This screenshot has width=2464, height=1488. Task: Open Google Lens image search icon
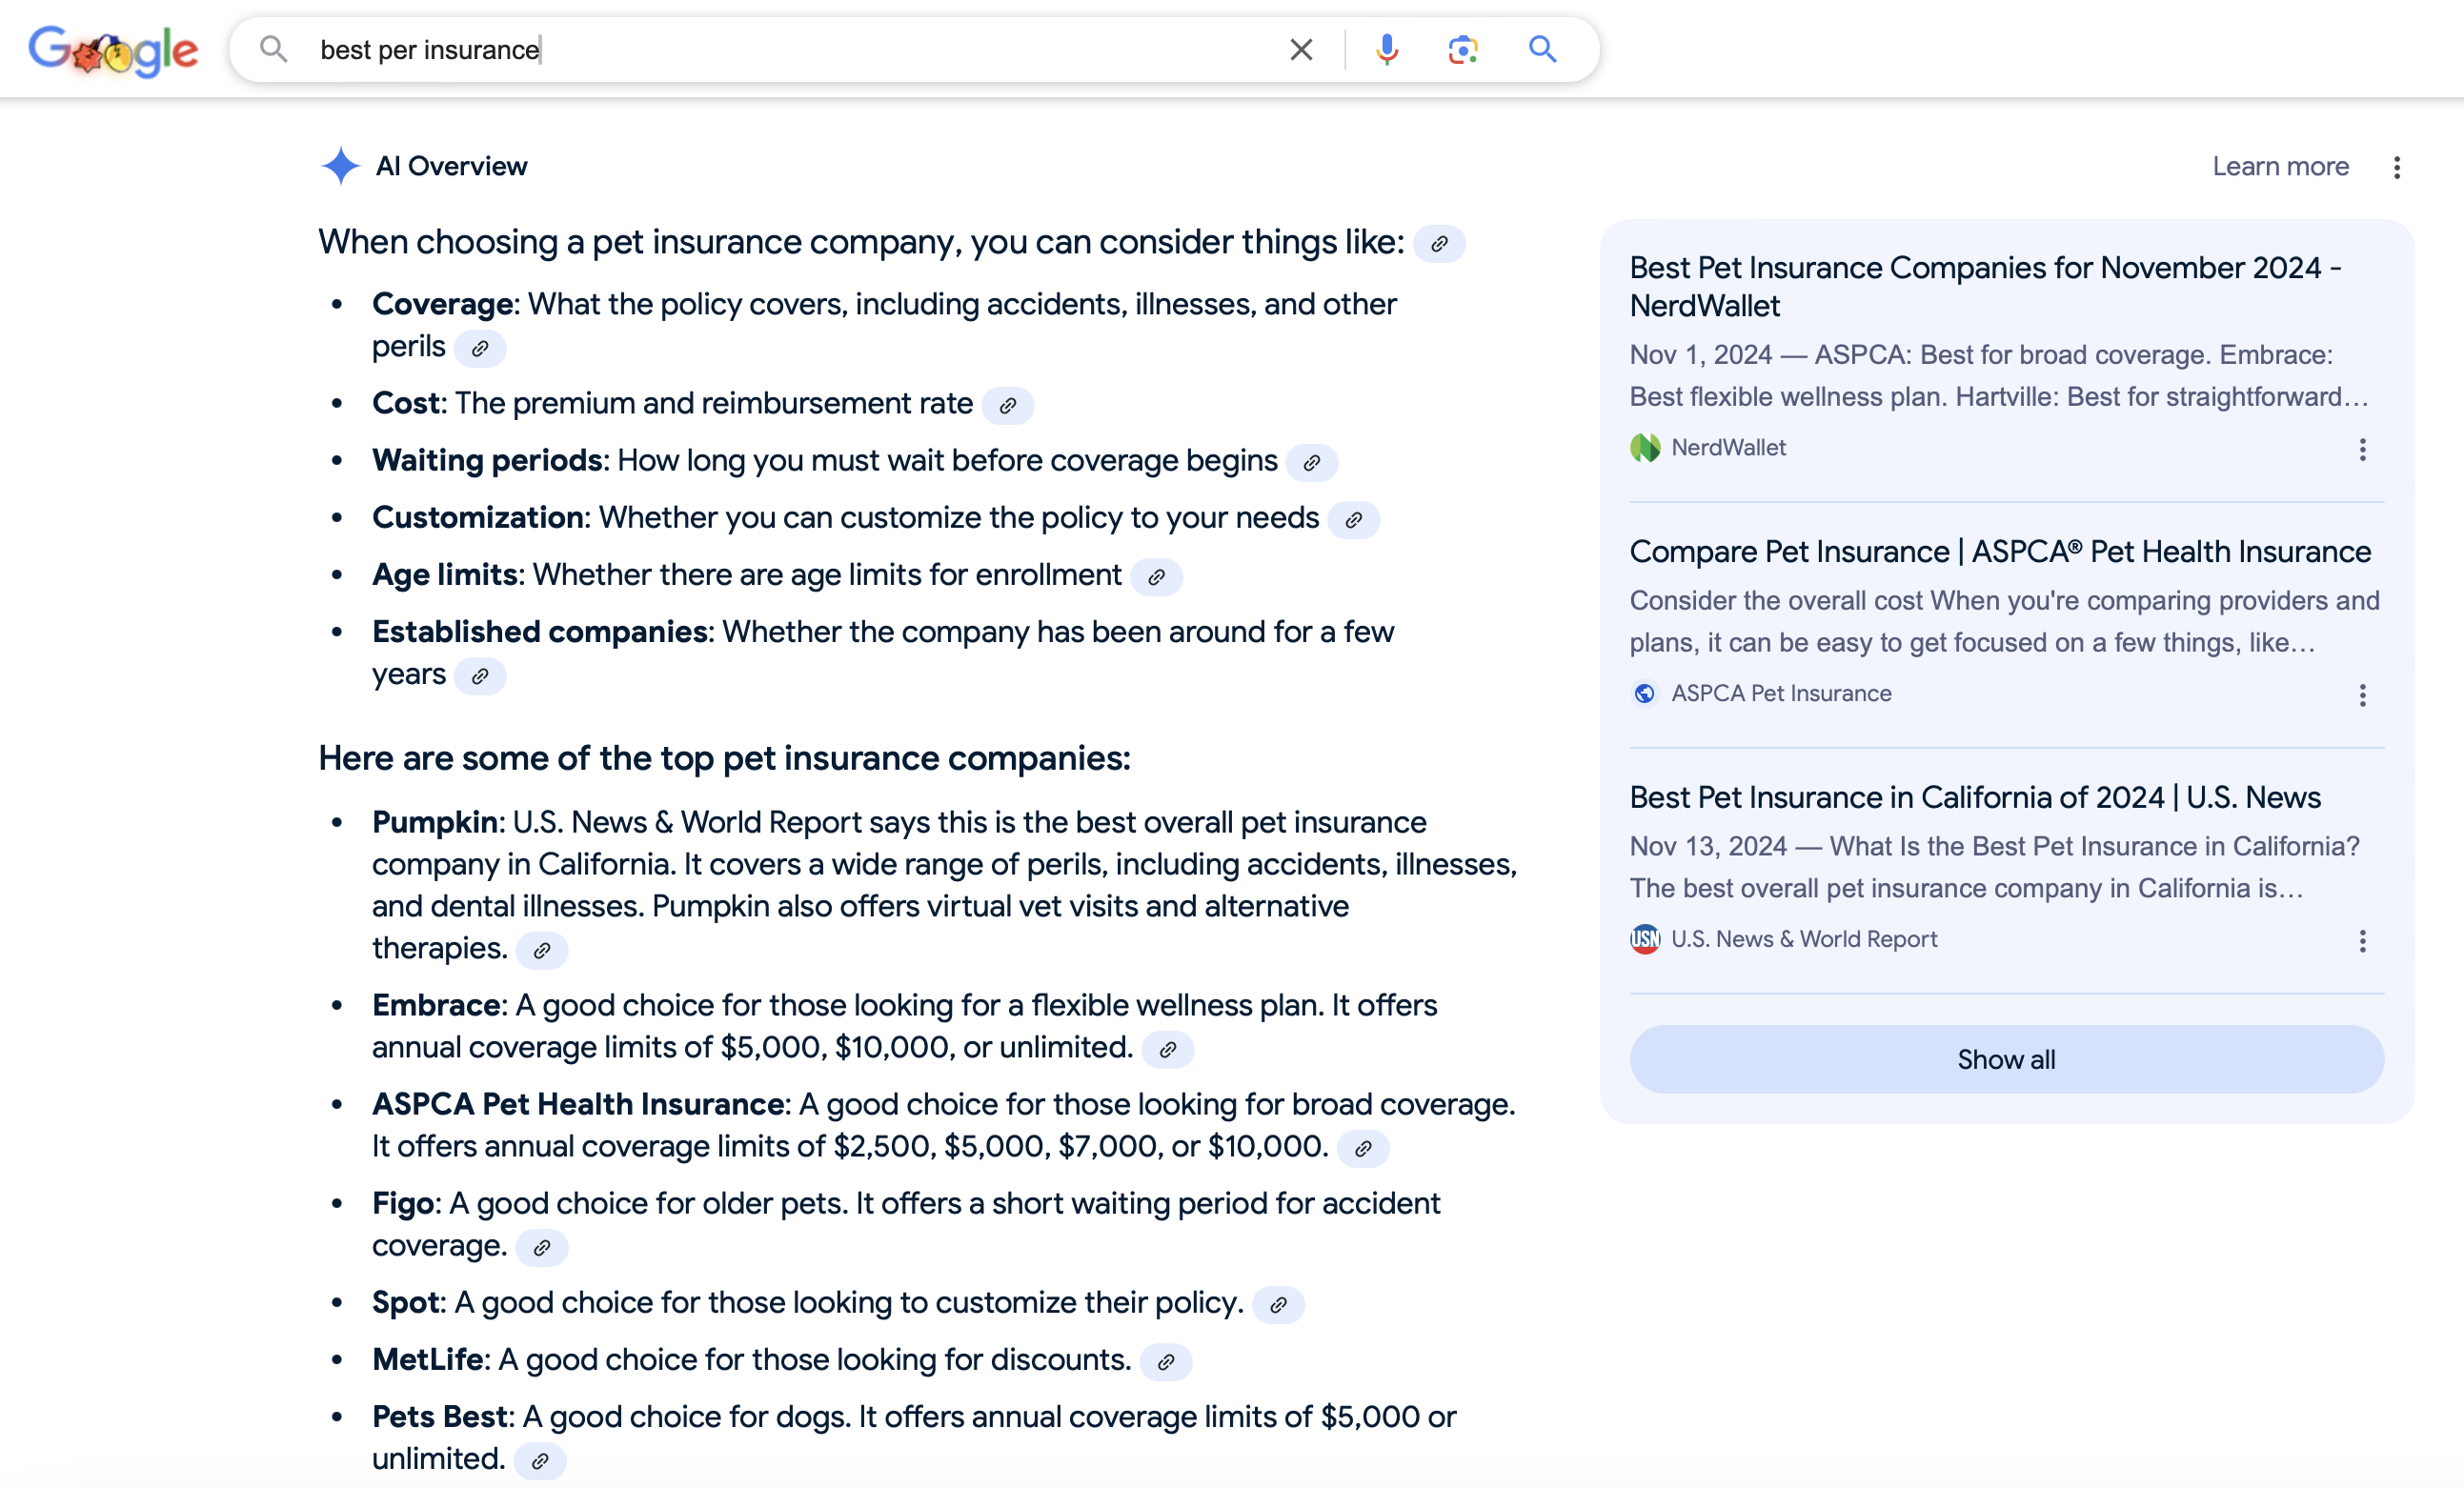point(1462,49)
